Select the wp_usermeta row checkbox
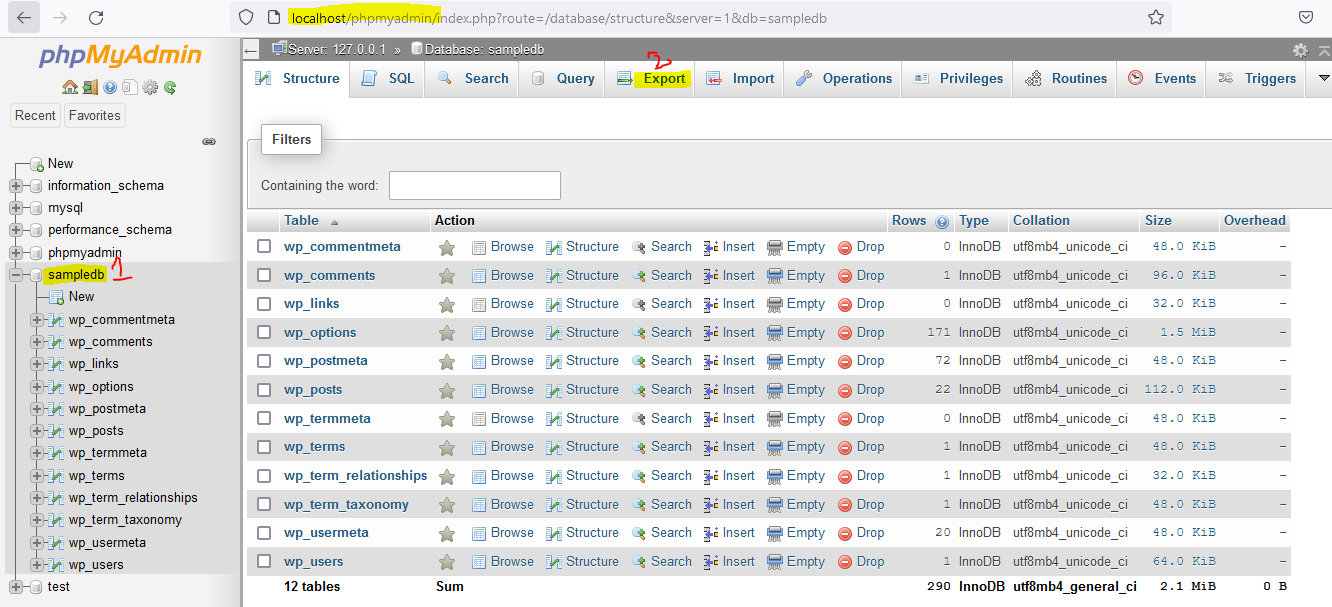Image resolution: width=1332 pixels, height=607 pixels. pos(264,532)
